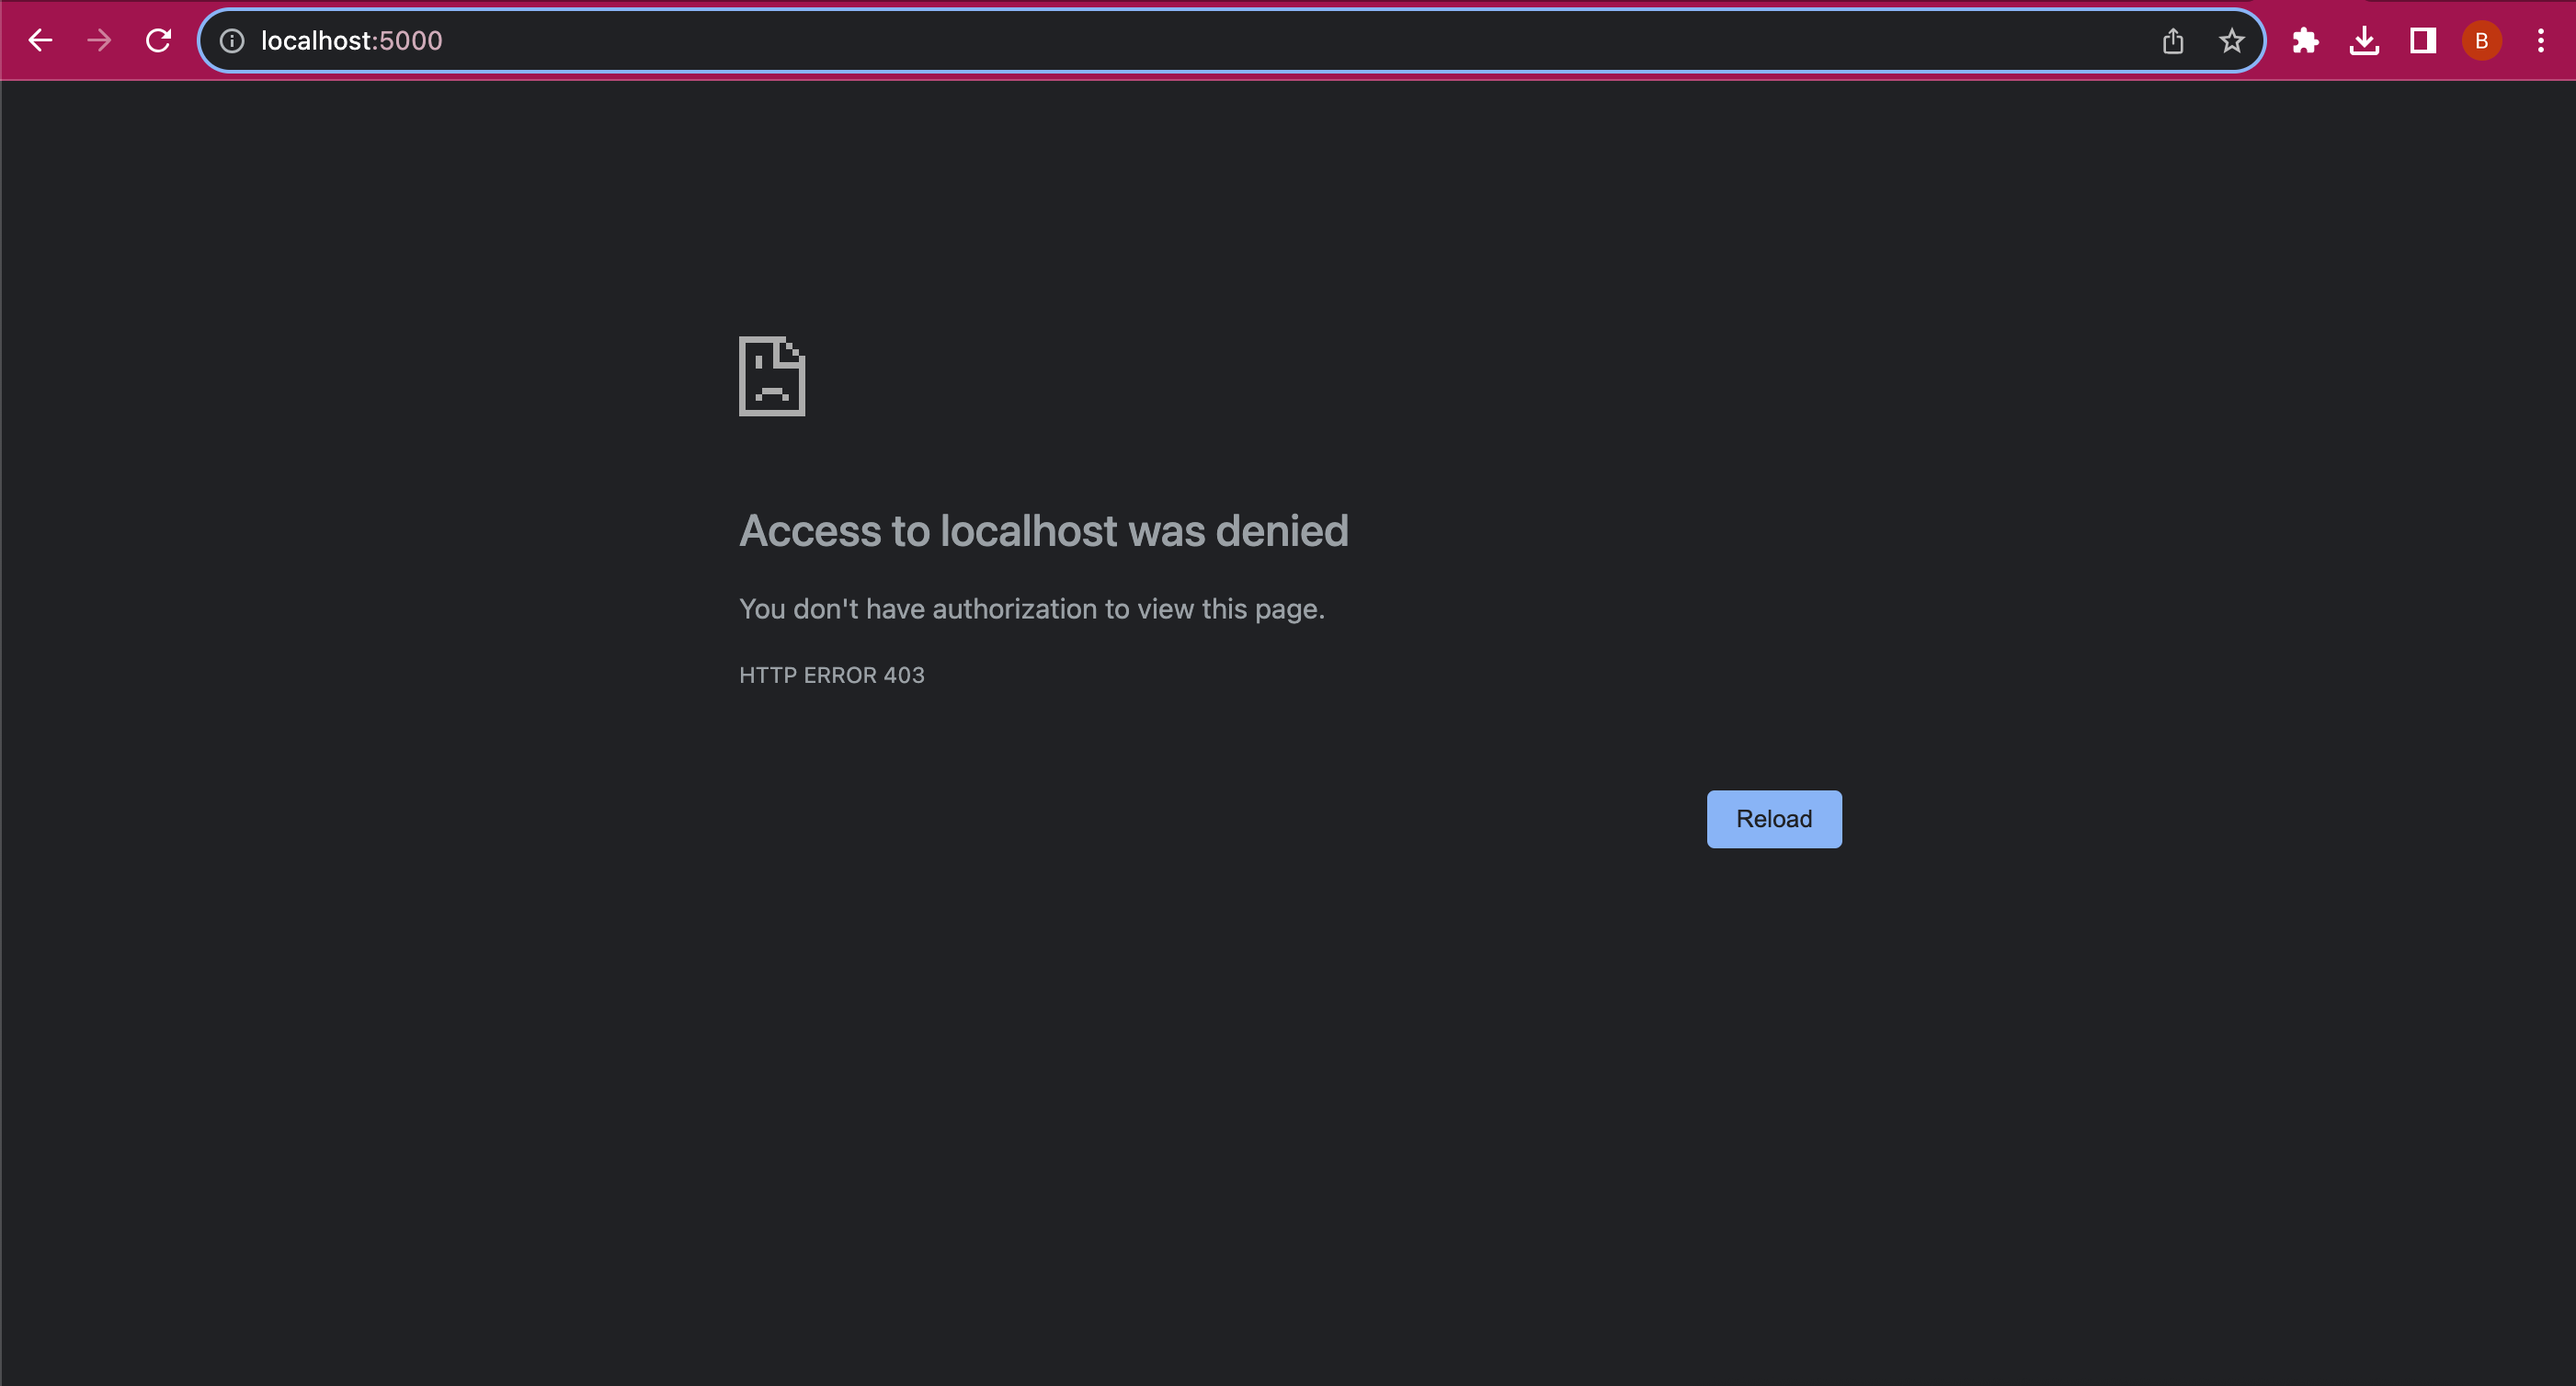View downloads via the downloads icon

(2364, 40)
